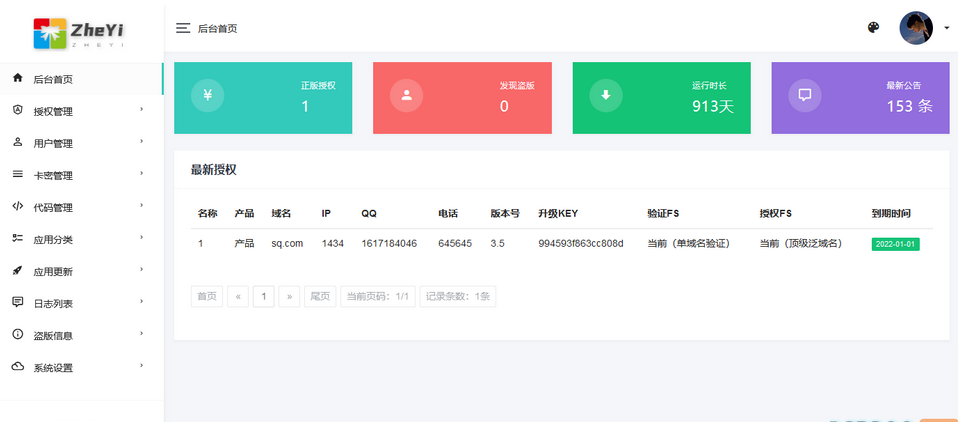
Task: Open the 用户管理 menu
Action: point(82,143)
